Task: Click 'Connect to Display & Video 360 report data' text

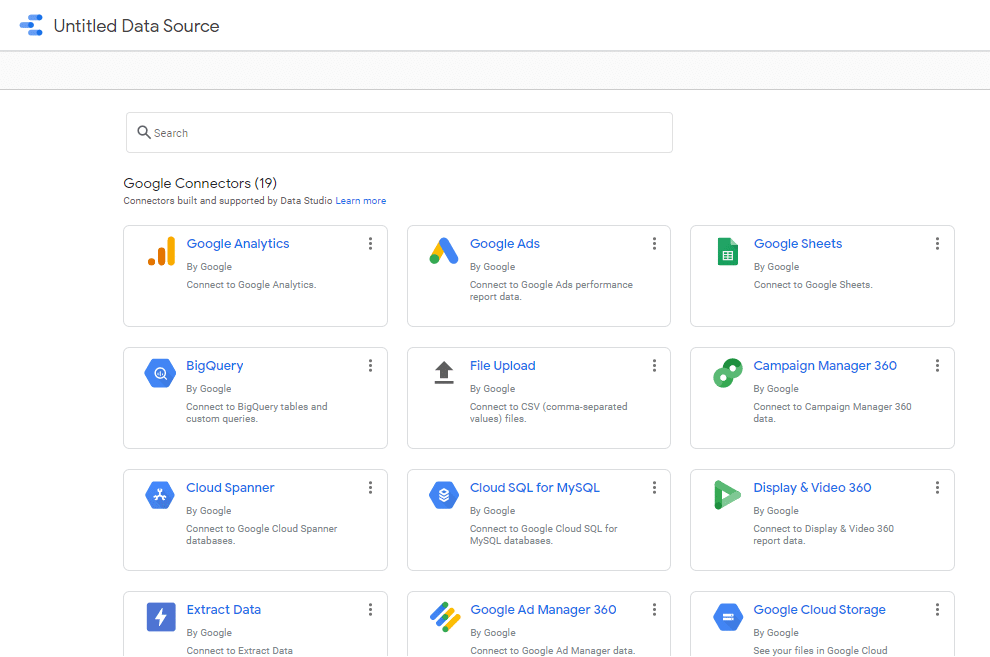Action: 823,535
